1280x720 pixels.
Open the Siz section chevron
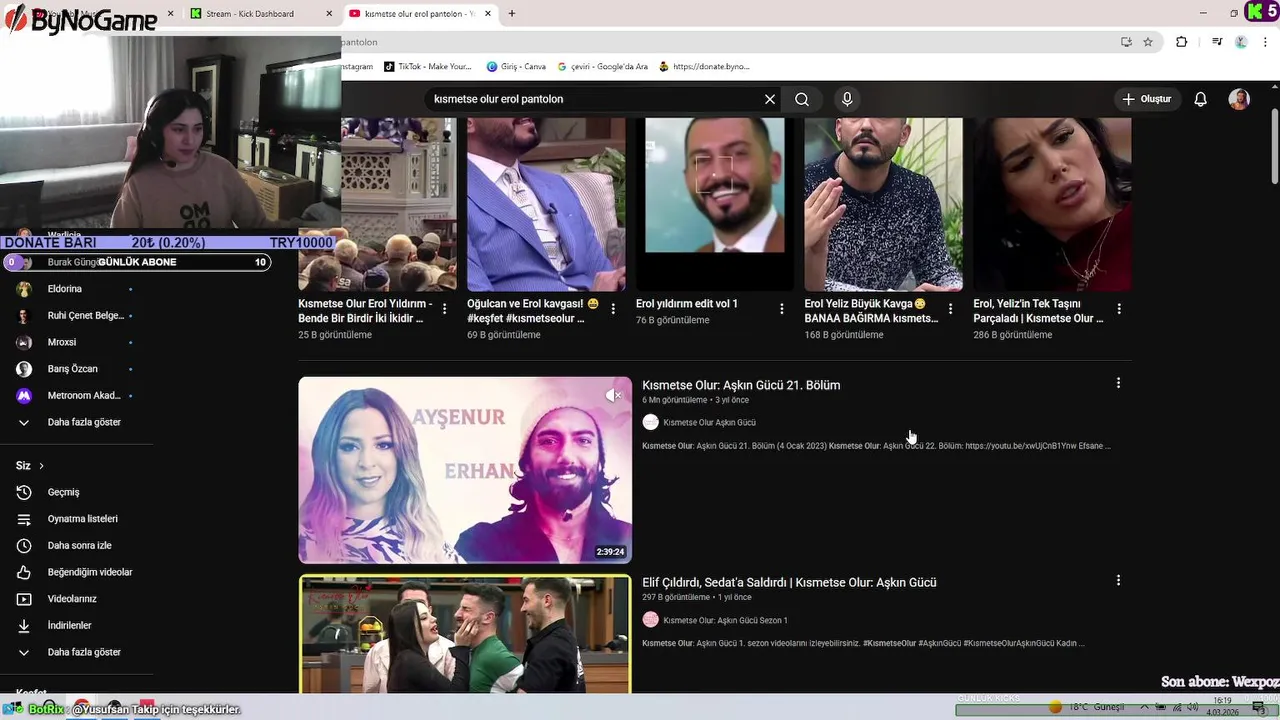[41, 466]
